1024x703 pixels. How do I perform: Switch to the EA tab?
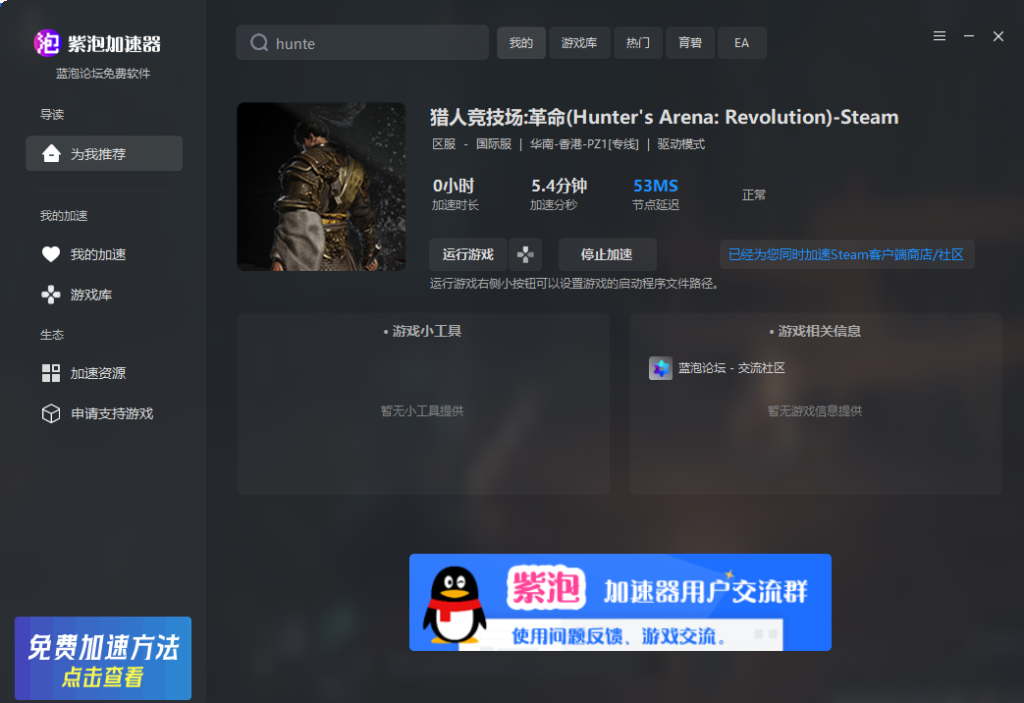coord(742,43)
